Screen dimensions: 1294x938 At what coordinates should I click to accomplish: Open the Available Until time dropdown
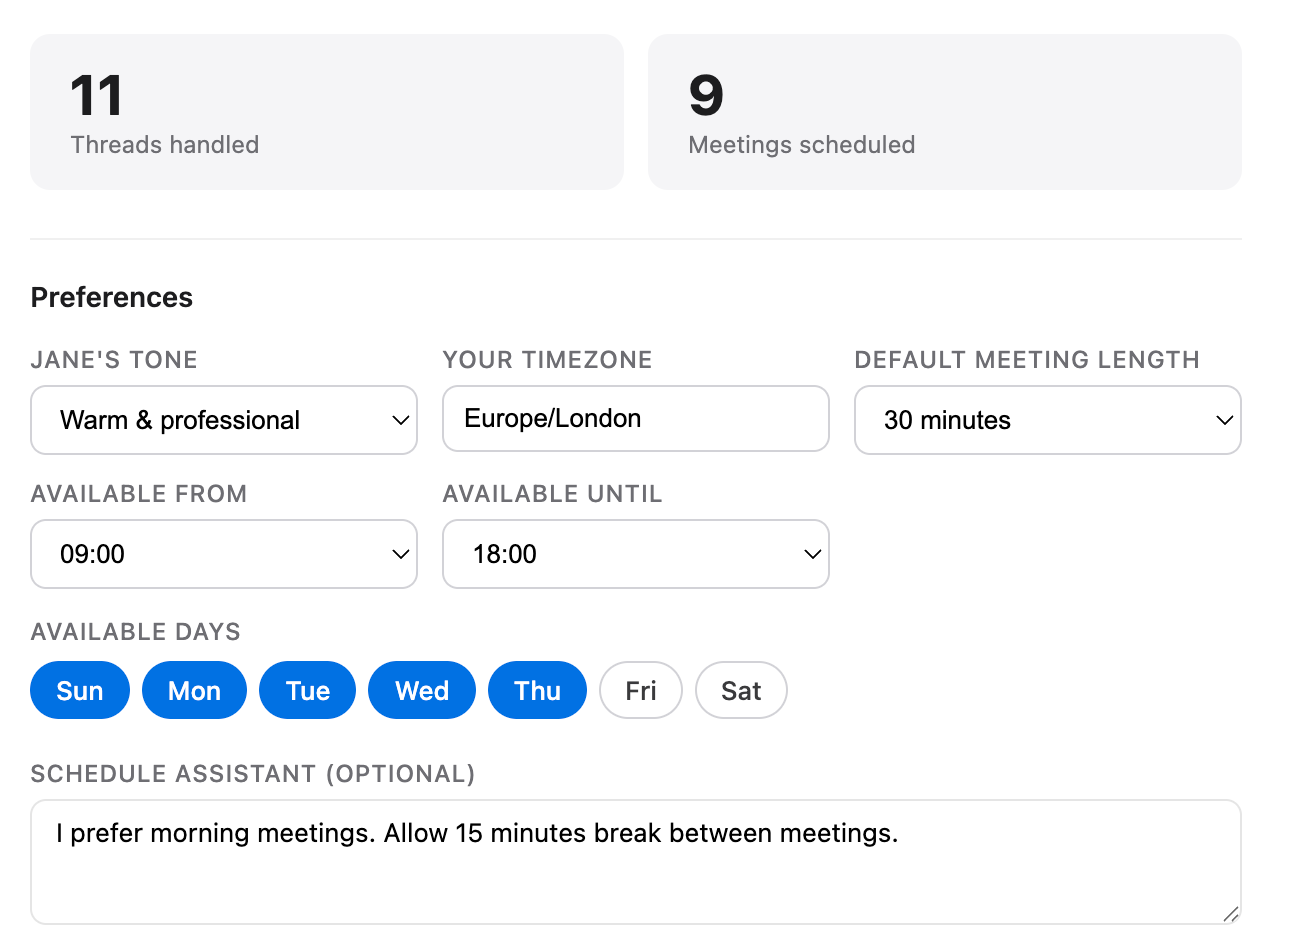tap(635, 554)
